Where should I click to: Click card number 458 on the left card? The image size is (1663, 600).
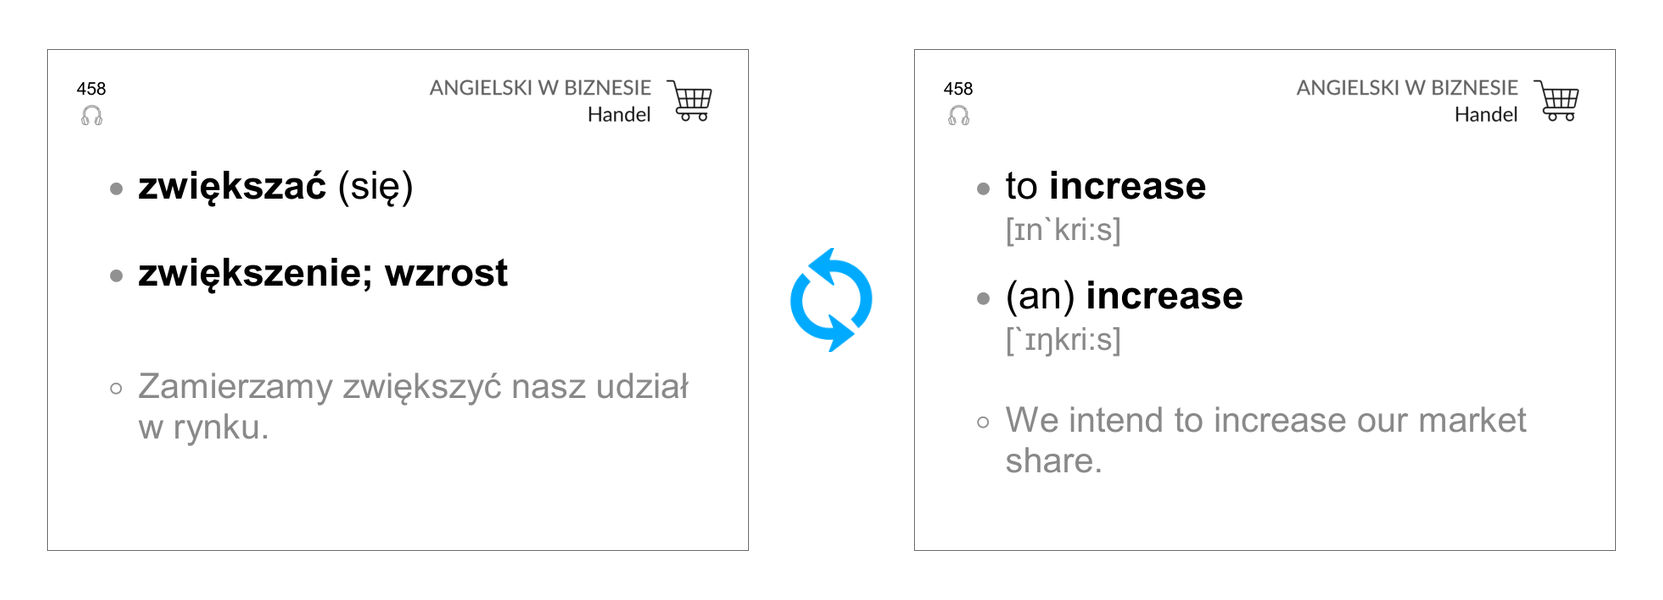point(91,89)
